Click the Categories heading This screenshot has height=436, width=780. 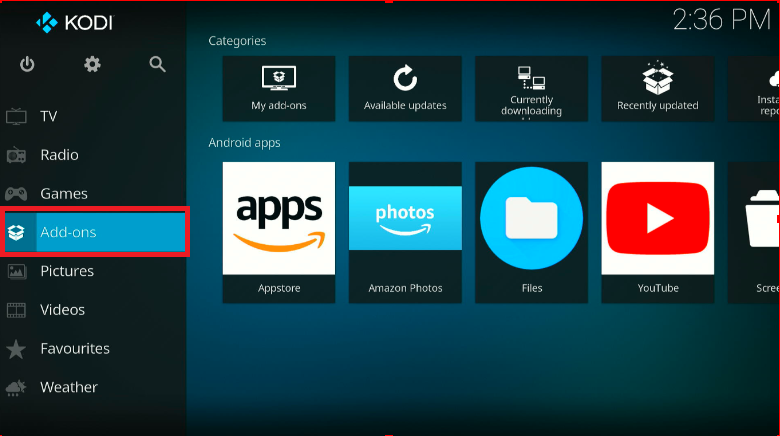tap(237, 41)
